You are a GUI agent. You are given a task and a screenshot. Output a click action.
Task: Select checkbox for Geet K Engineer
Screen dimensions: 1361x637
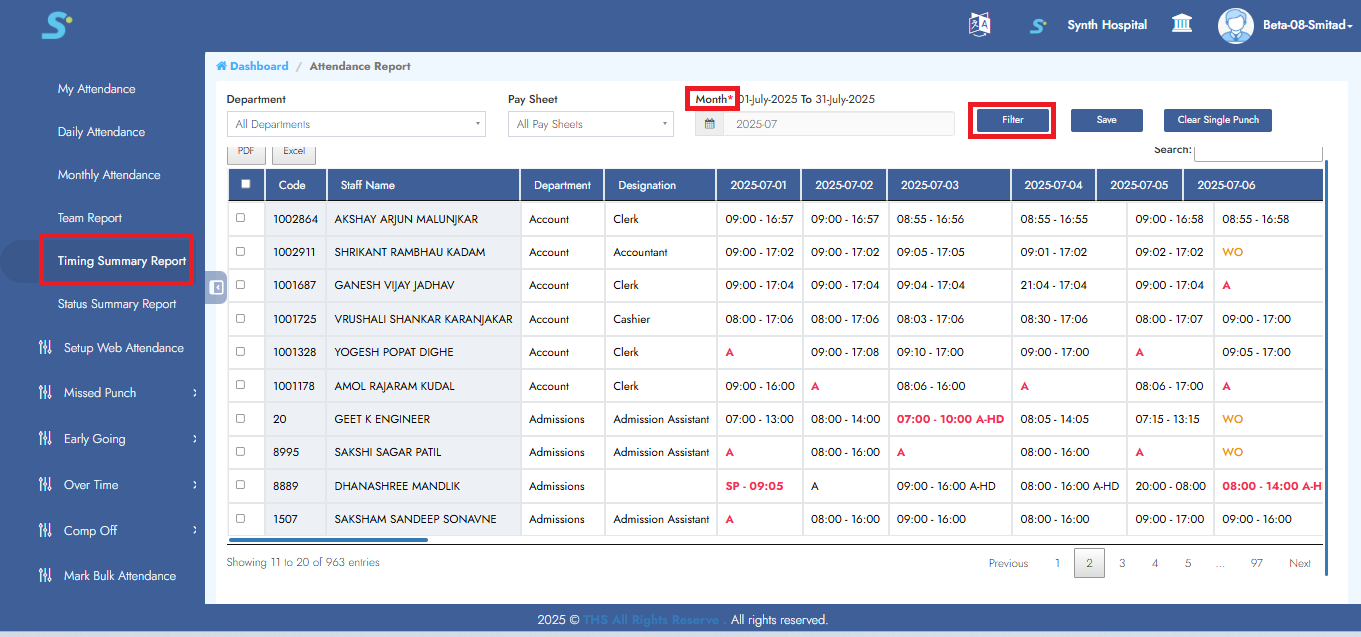pyautogui.click(x=240, y=418)
